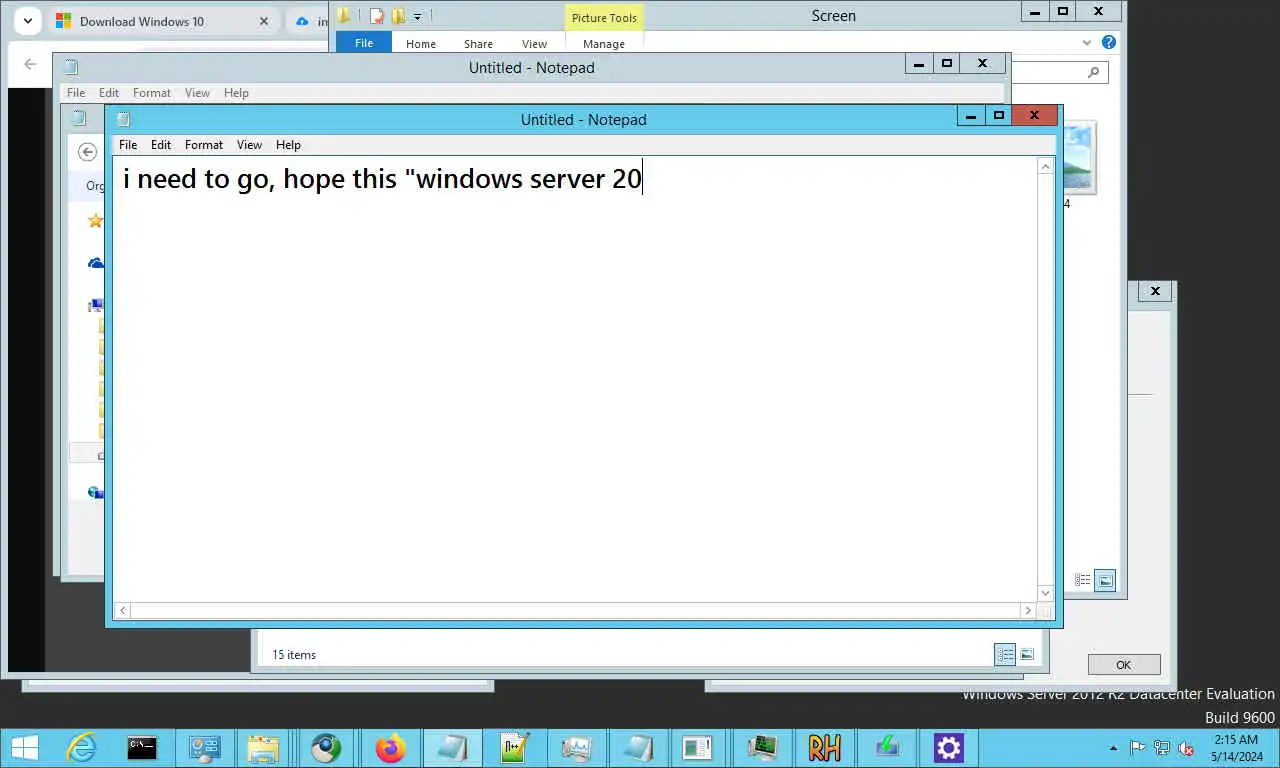This screenshot has width=1280, height=768.
Task: Switch to Home ribbon tab
Action: (x=421, y=44)
